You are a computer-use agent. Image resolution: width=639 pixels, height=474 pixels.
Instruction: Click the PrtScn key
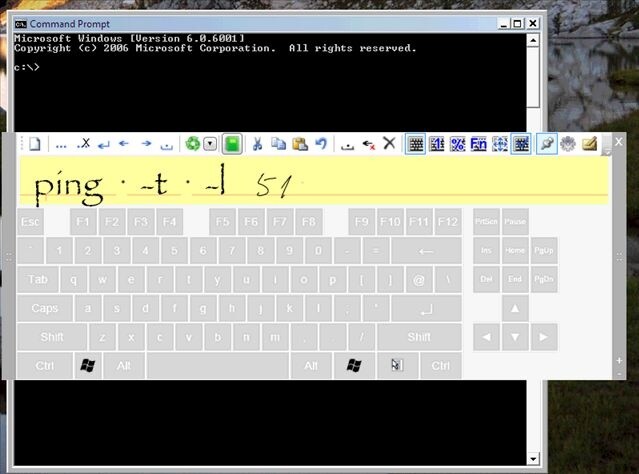(x=486, y=222)
